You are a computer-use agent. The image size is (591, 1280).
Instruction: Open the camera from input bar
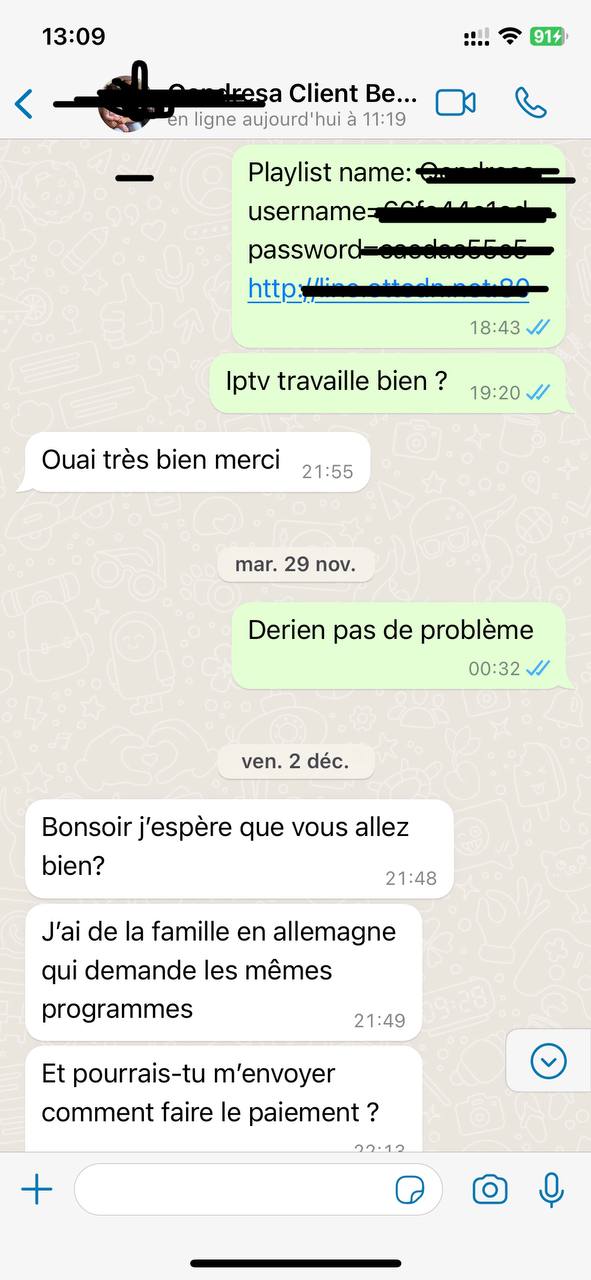[490, 1189]
